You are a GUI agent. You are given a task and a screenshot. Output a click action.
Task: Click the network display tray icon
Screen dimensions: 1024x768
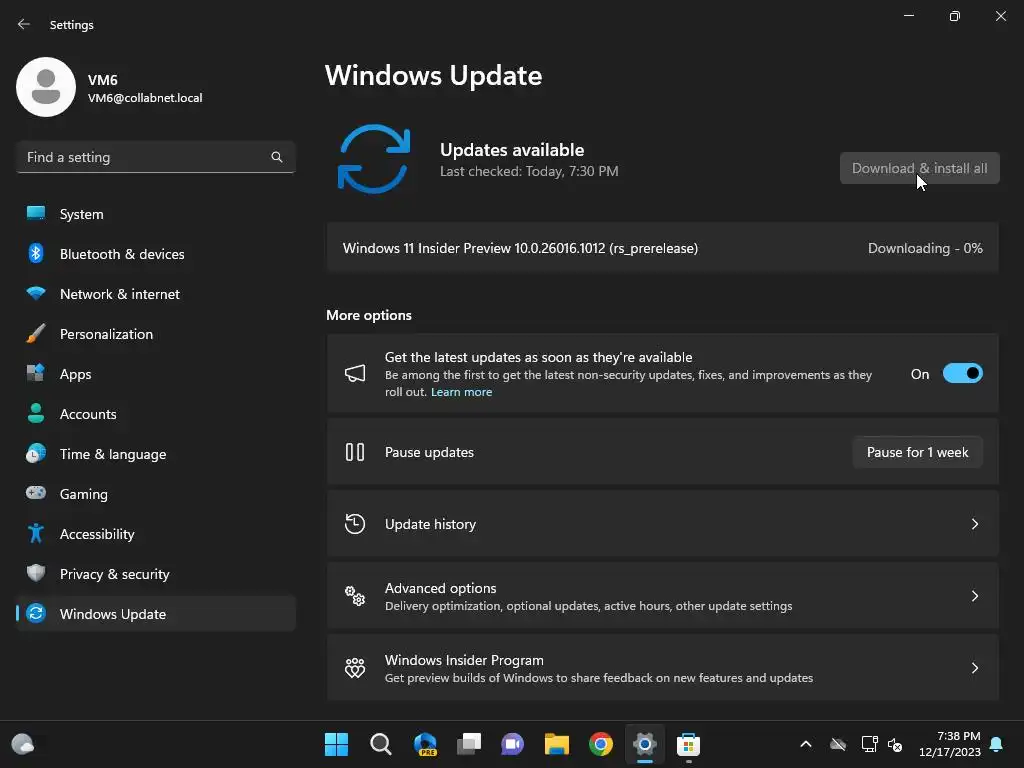pyautogui.click(x=869, y=744)
